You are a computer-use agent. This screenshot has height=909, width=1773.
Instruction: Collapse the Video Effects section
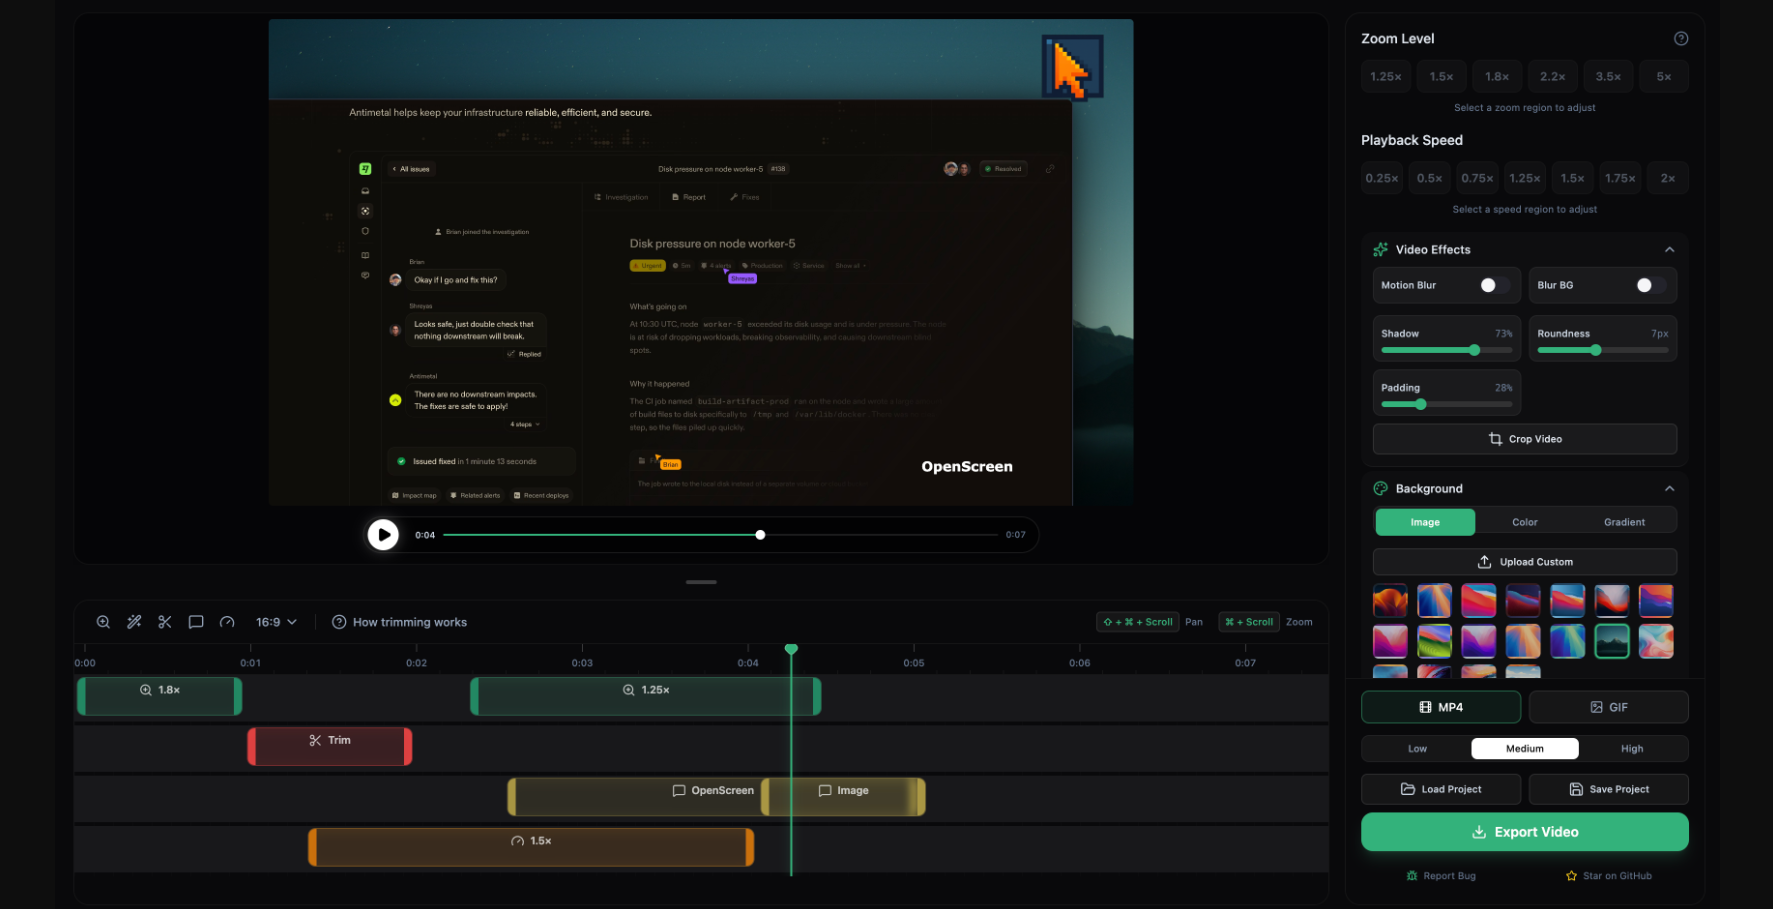1669,250
